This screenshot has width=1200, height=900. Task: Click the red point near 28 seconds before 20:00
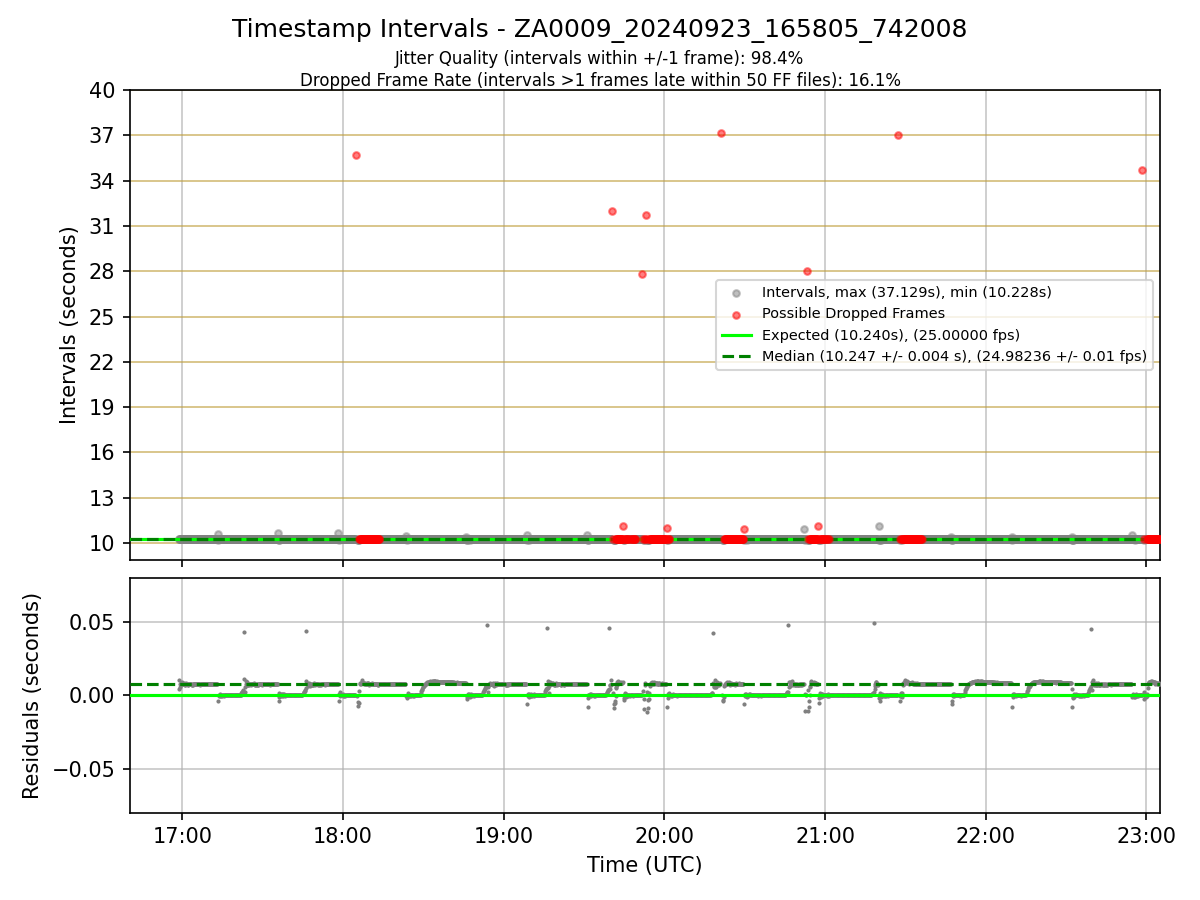[642, 274]
